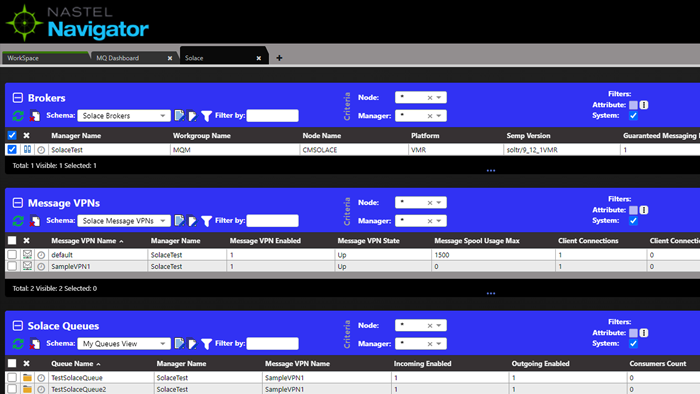
Task: Click the Brokers export icon next to filter
Action: coord(192,116)
